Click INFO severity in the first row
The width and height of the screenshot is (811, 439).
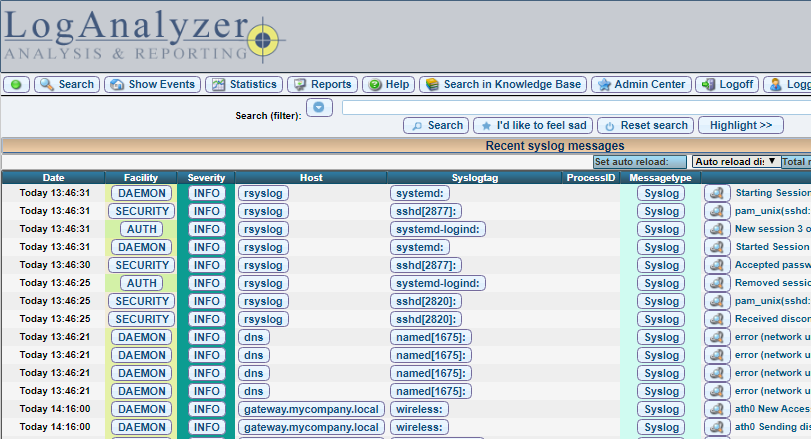point(206,193)
